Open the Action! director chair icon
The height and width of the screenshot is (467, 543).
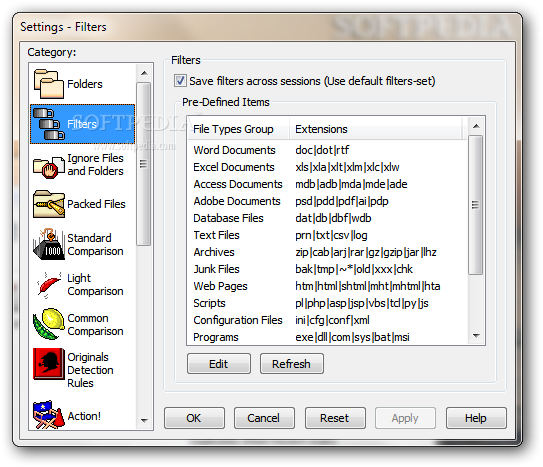click(48, 415)
